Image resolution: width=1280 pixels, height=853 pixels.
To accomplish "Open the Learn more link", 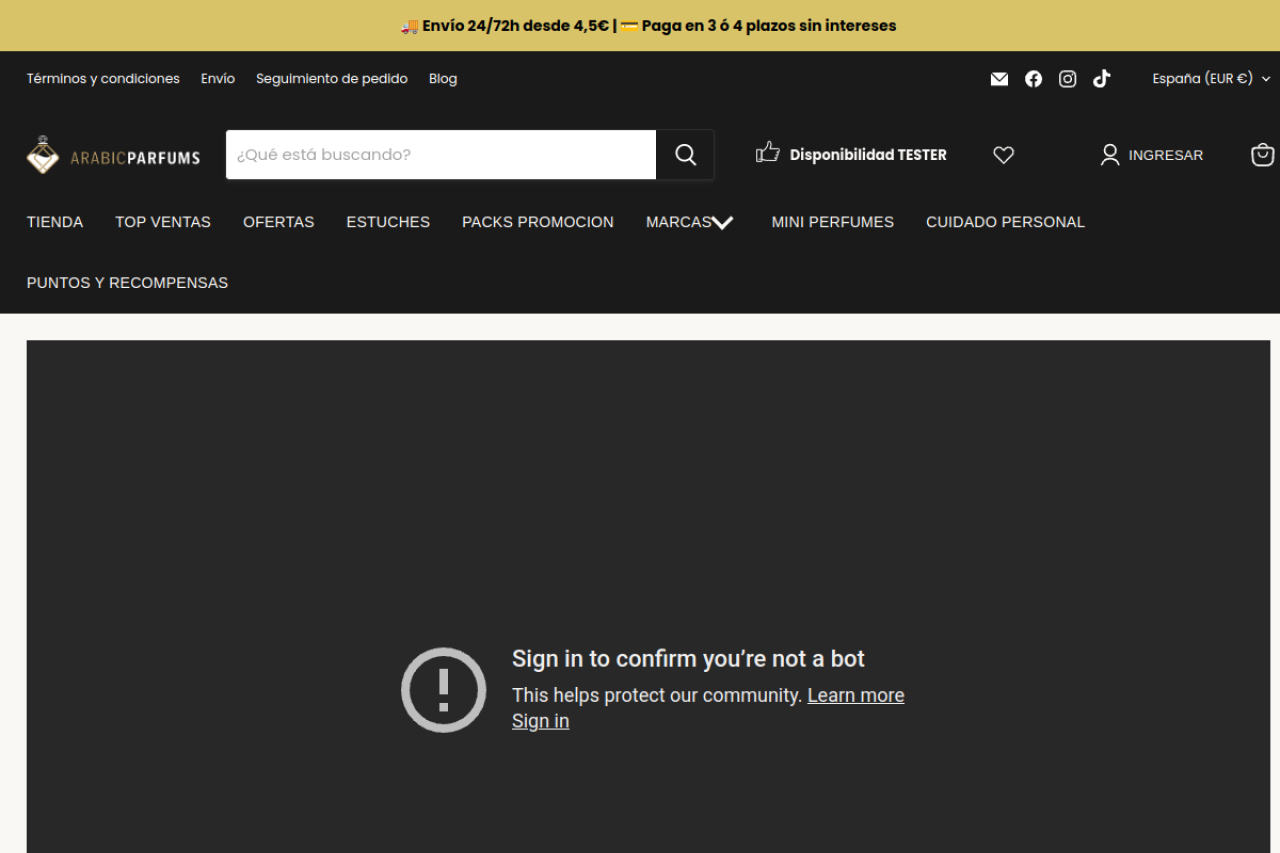I will 855,695.
